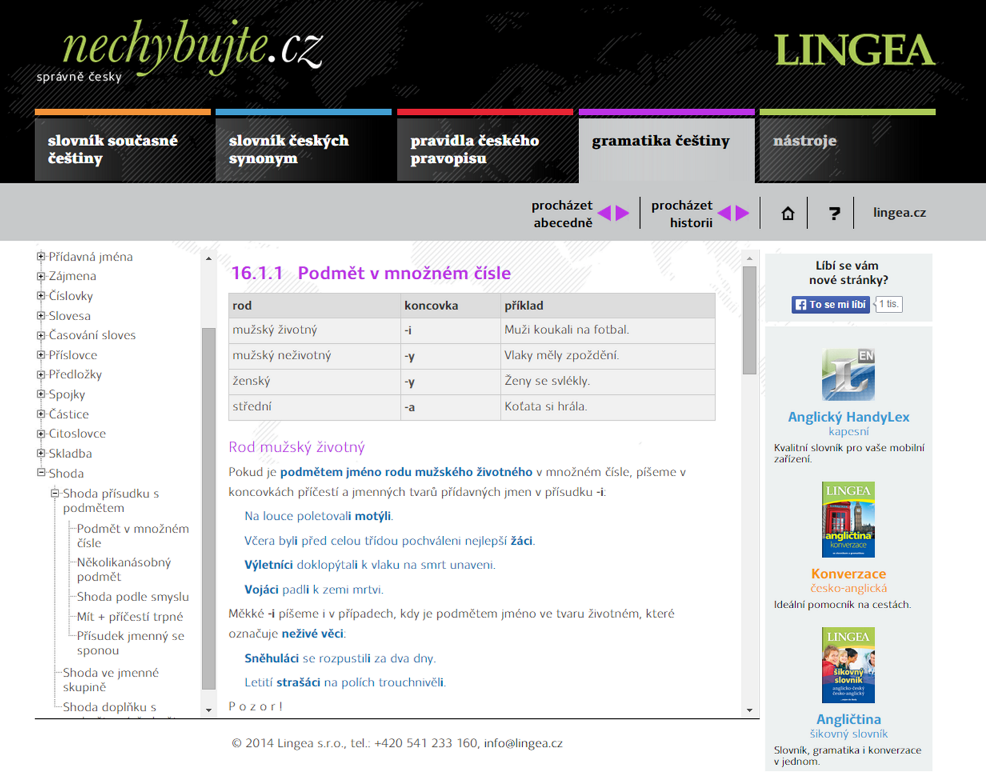
Task: Select 'Shoda podle smyslu' in the tree
Action: click(133, 597)
